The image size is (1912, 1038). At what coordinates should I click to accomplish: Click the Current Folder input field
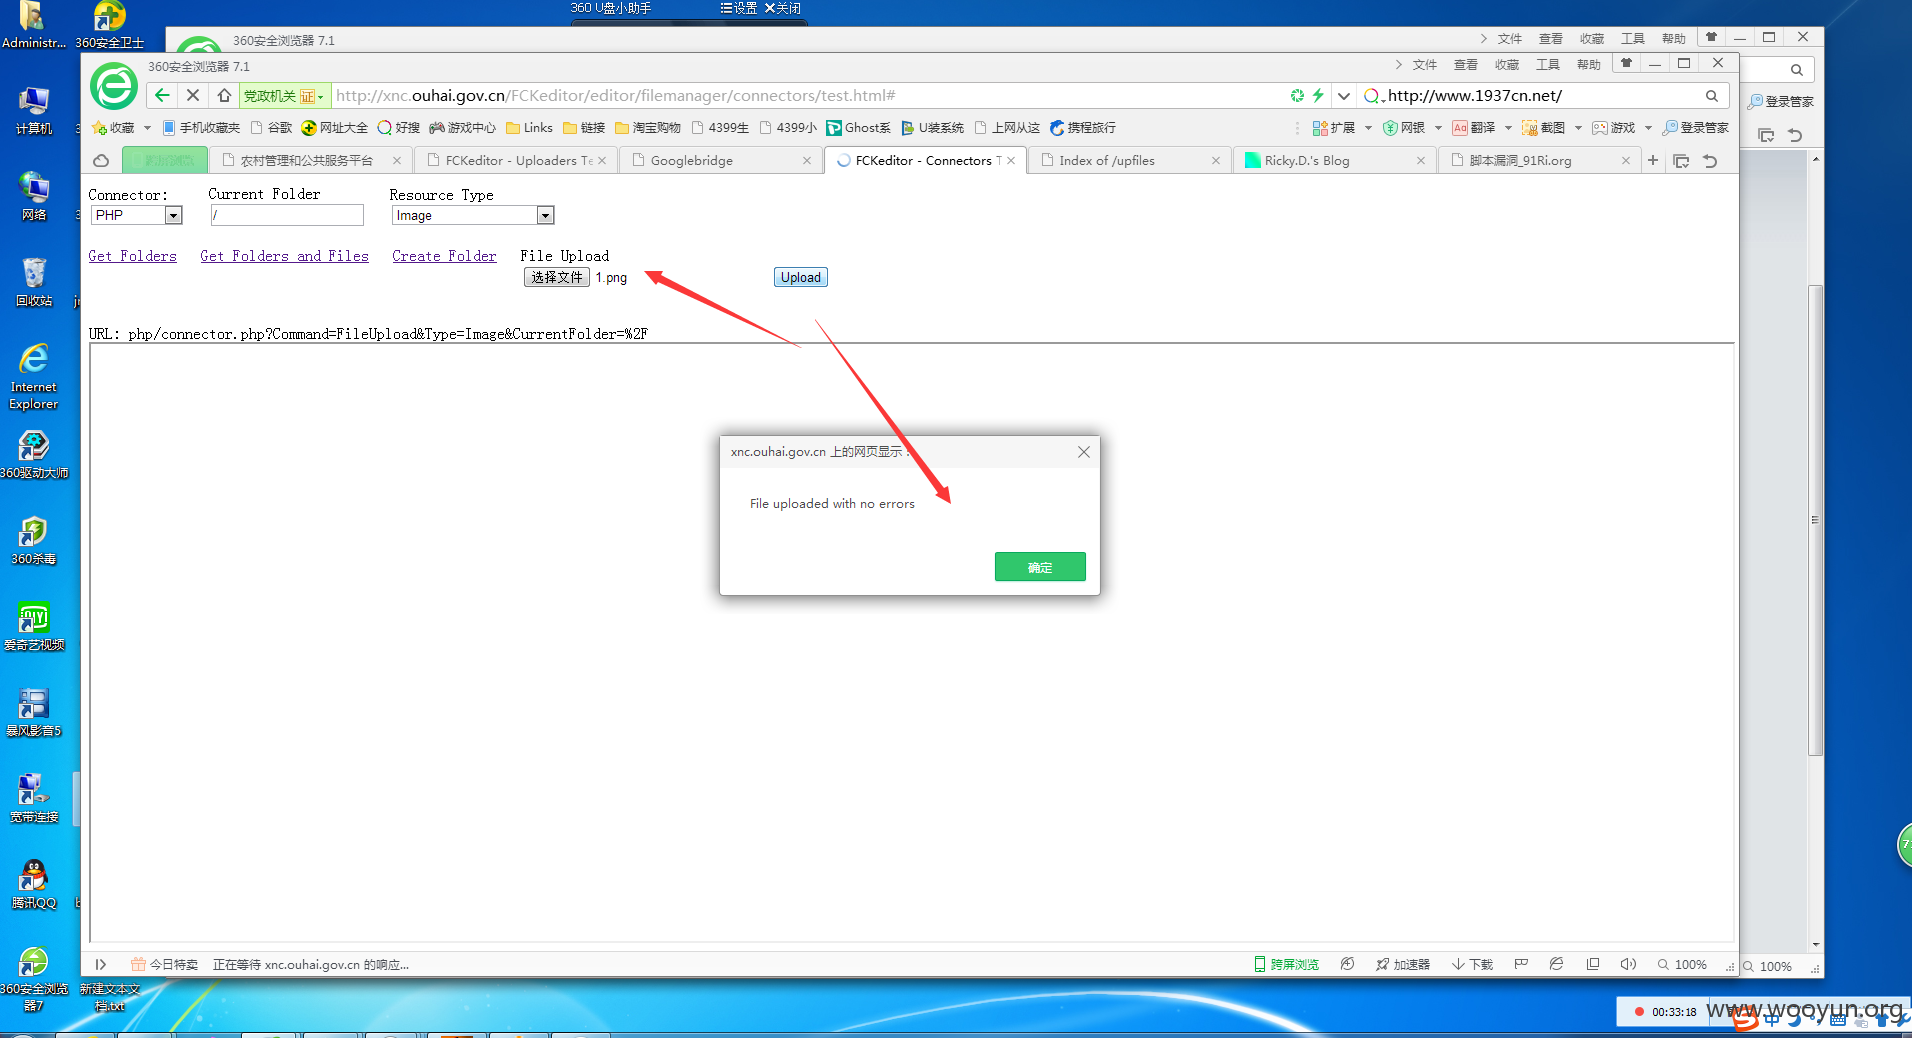pyautogui.click(x=287, y=215)
